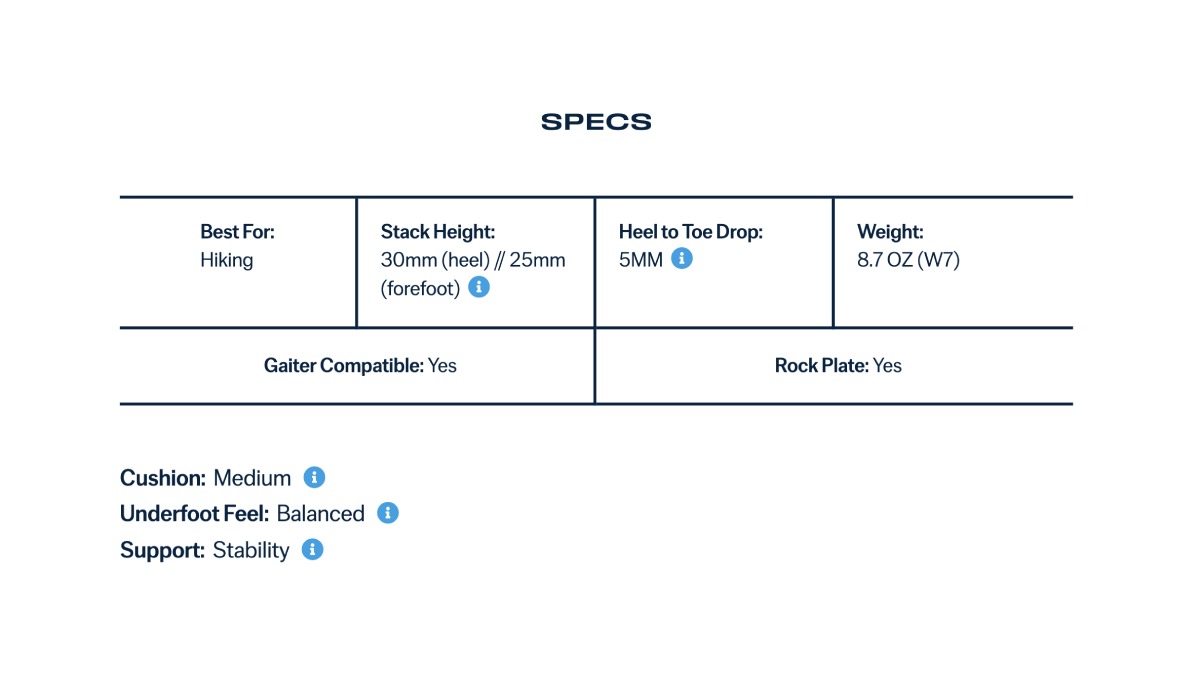The image size is (1200, 687).
Task: Click the "5MM" drop value
Action: [x=641, y=260]
